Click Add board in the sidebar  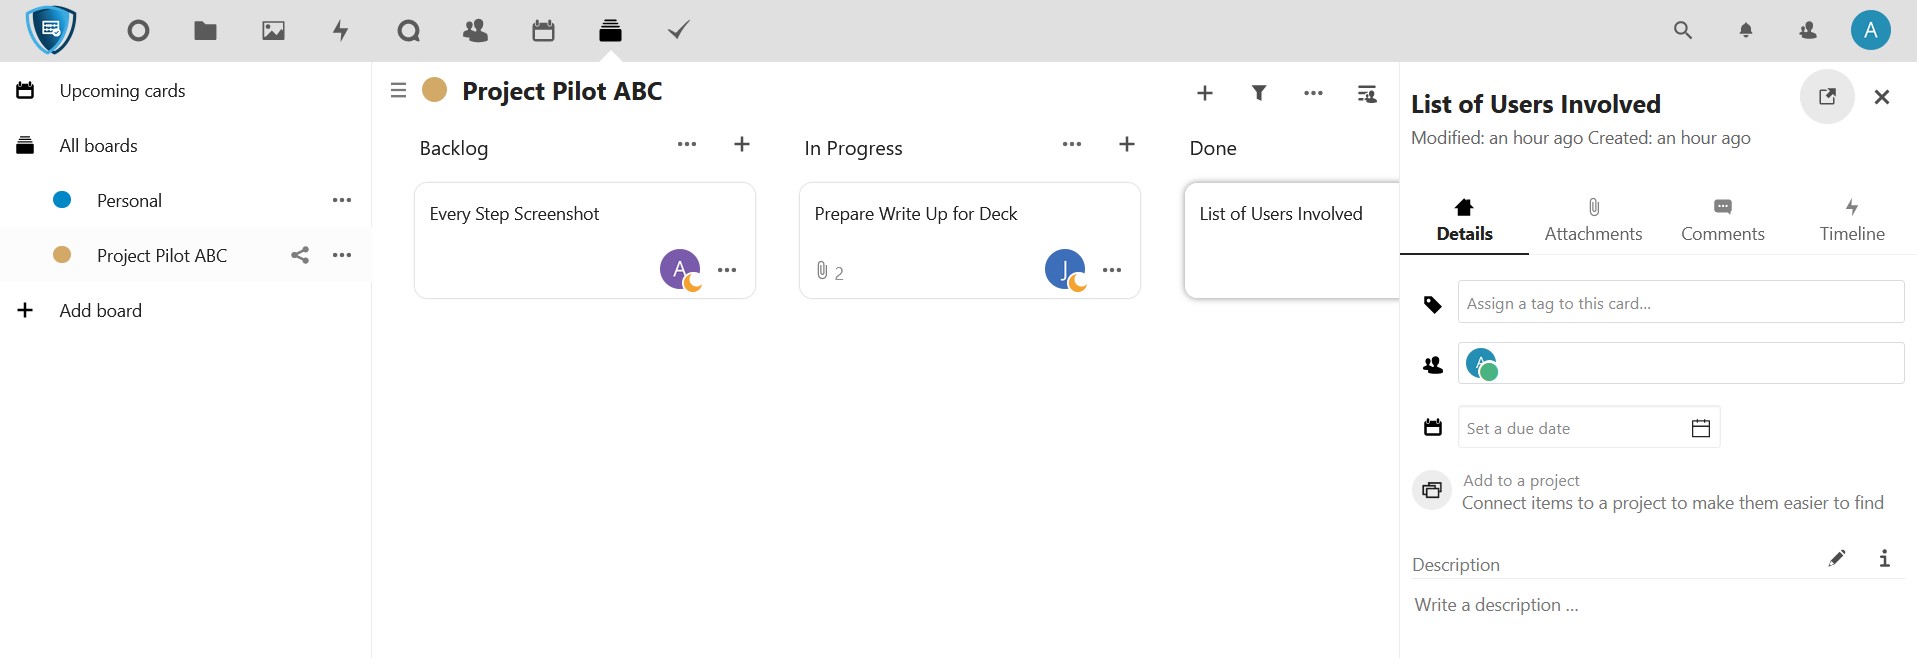[100, 310]
